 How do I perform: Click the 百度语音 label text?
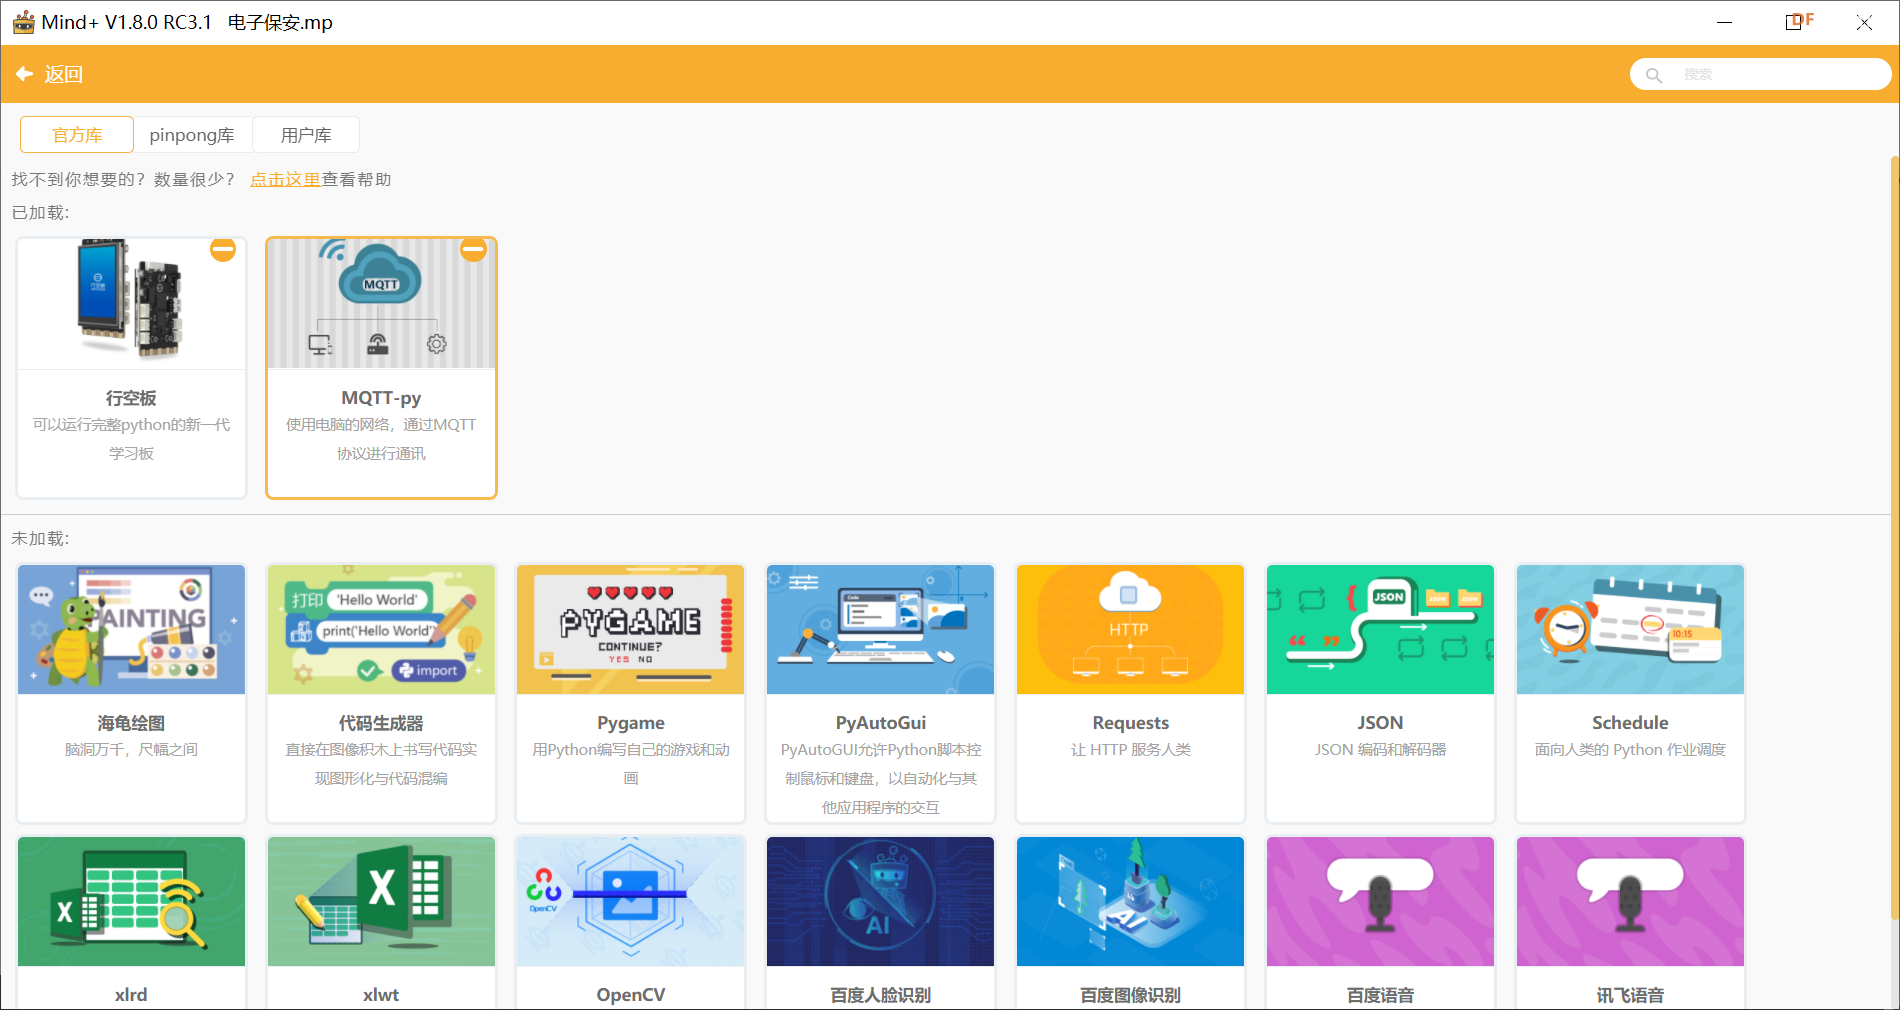[1380, 995]
